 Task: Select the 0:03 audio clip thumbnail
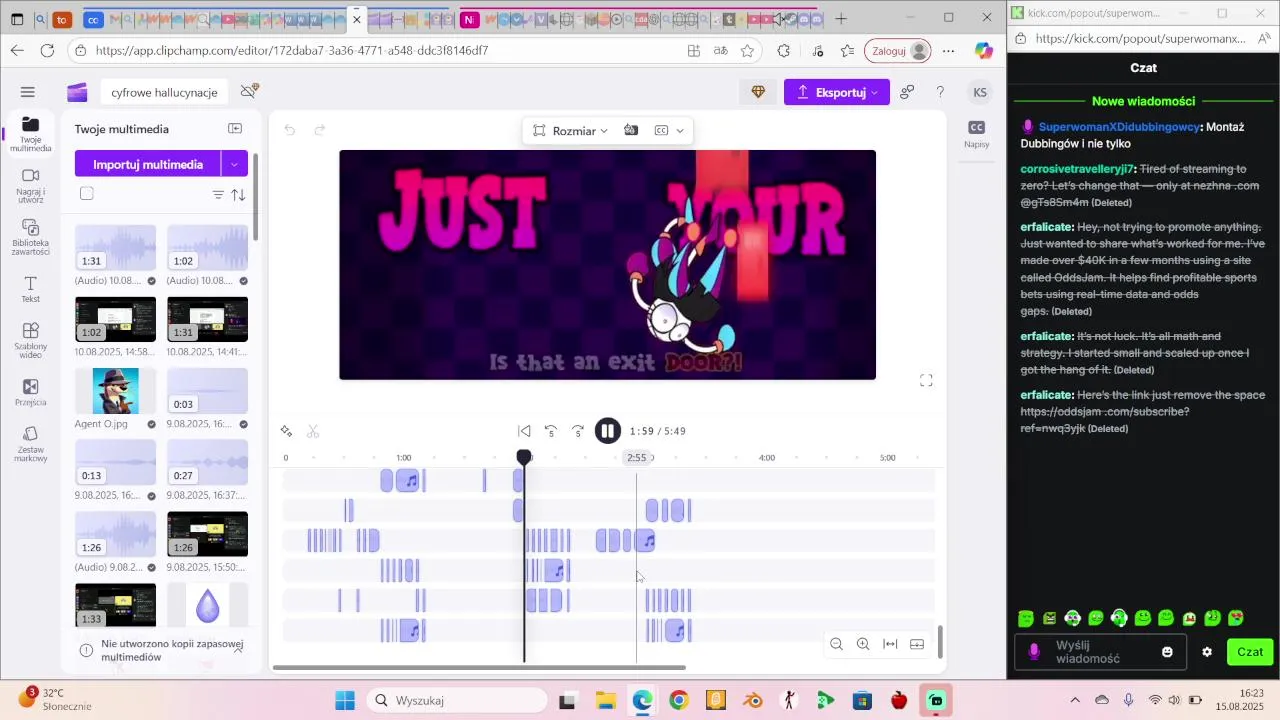(207, 391)
